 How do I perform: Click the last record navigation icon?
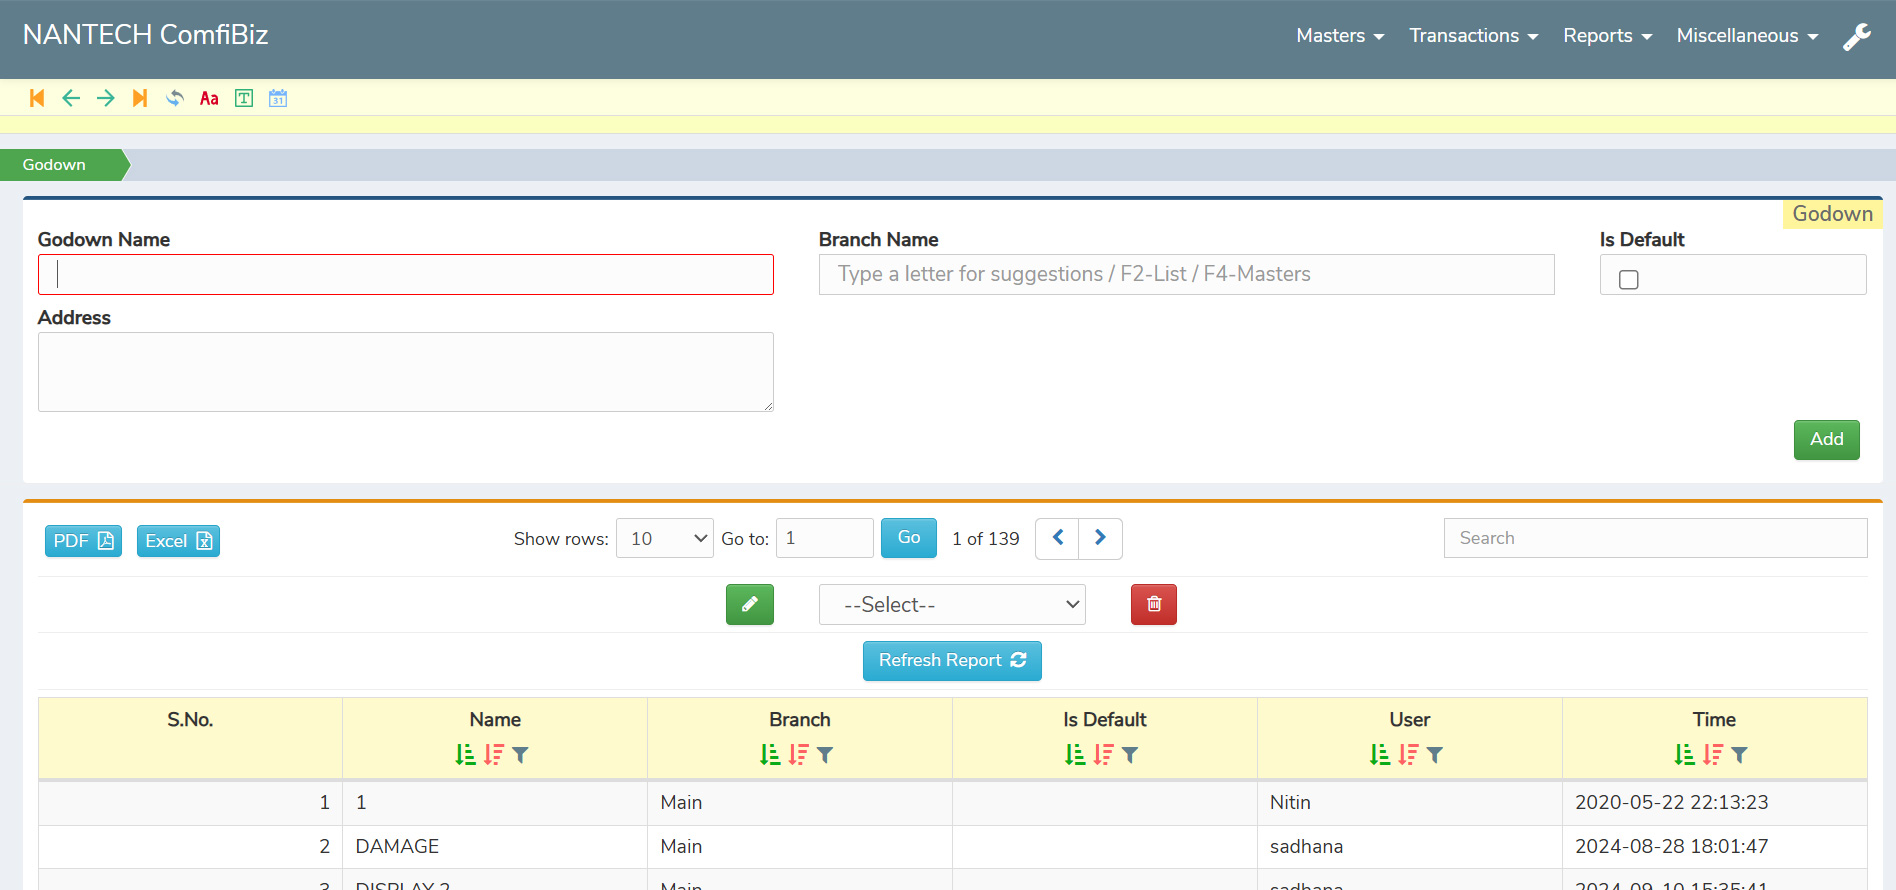click(140, 98)
